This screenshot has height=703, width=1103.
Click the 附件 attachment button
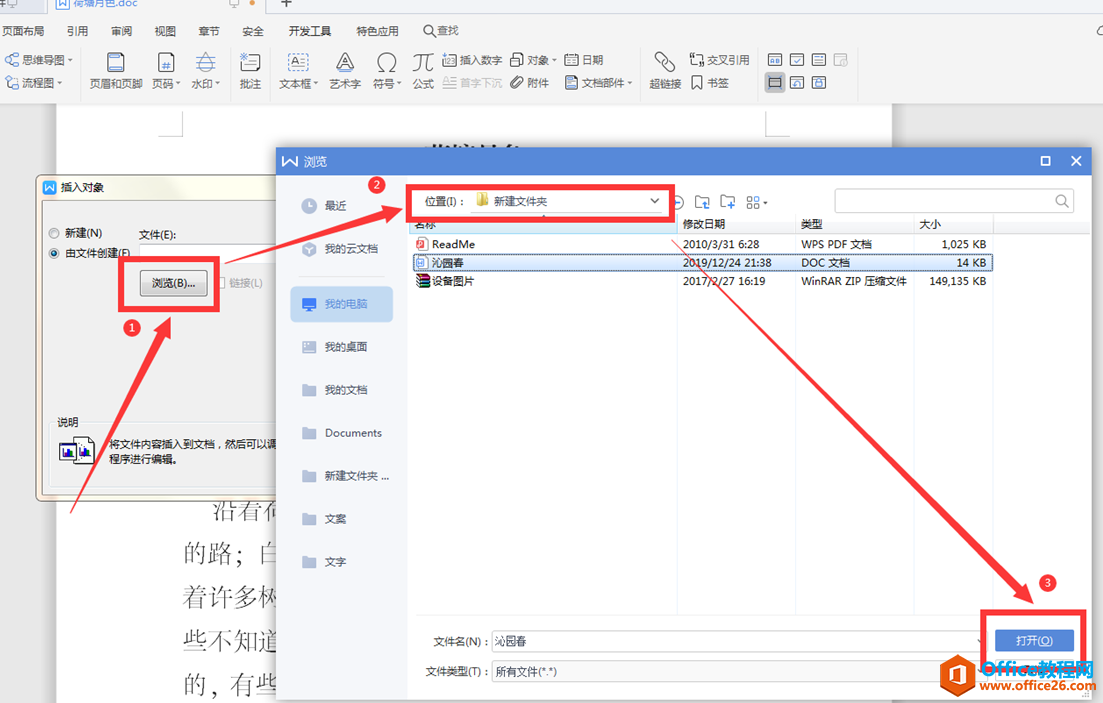(530, 83)
